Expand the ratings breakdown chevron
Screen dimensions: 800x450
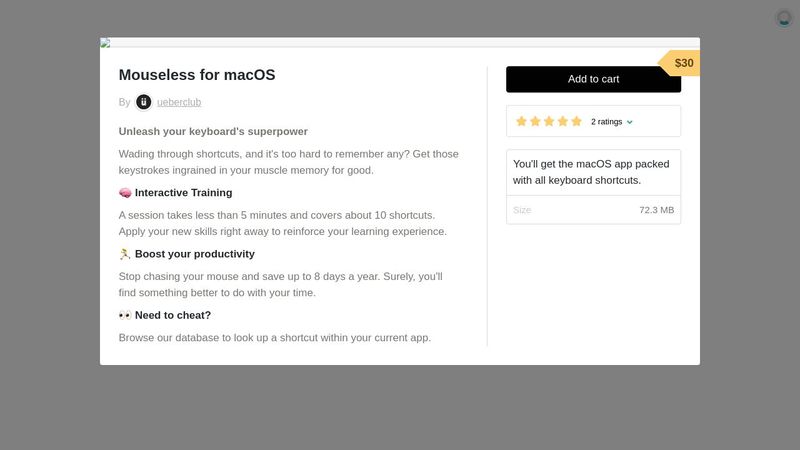[629, 122]
